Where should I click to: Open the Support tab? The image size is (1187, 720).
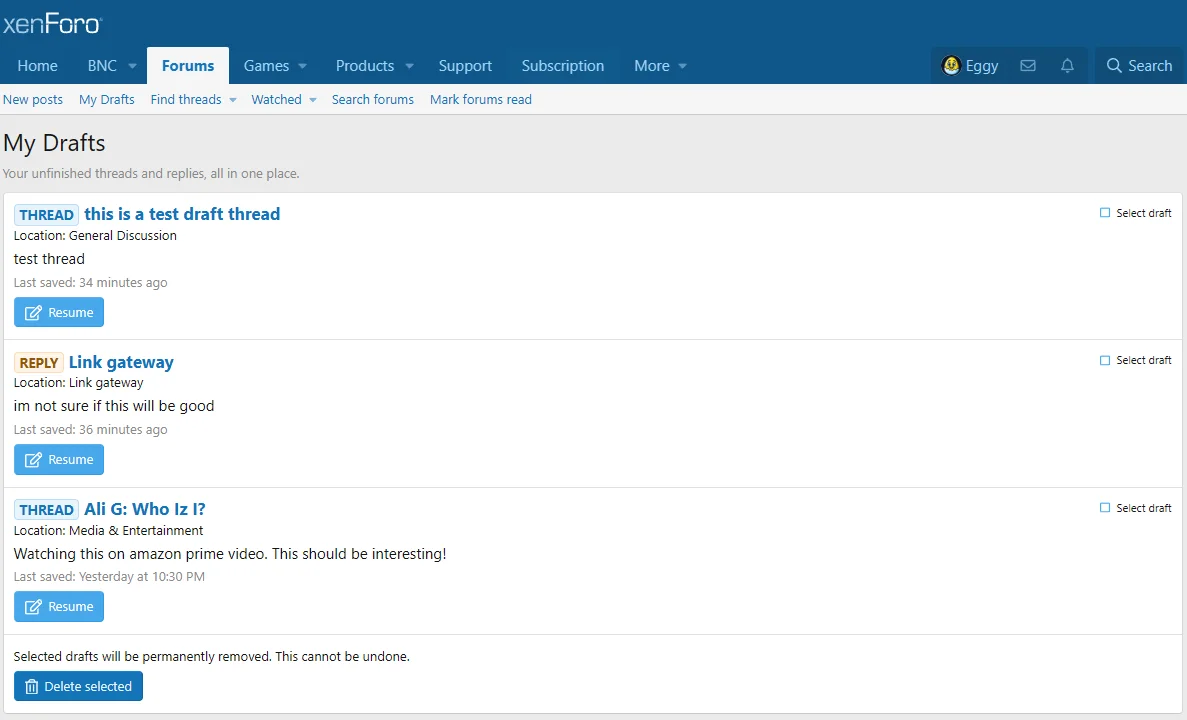(x=465, y=66)
